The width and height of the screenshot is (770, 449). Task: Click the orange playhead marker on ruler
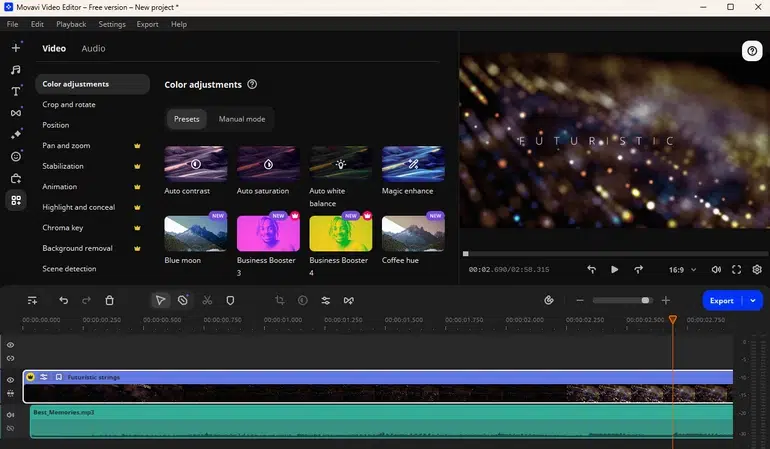tap(673, 319)
